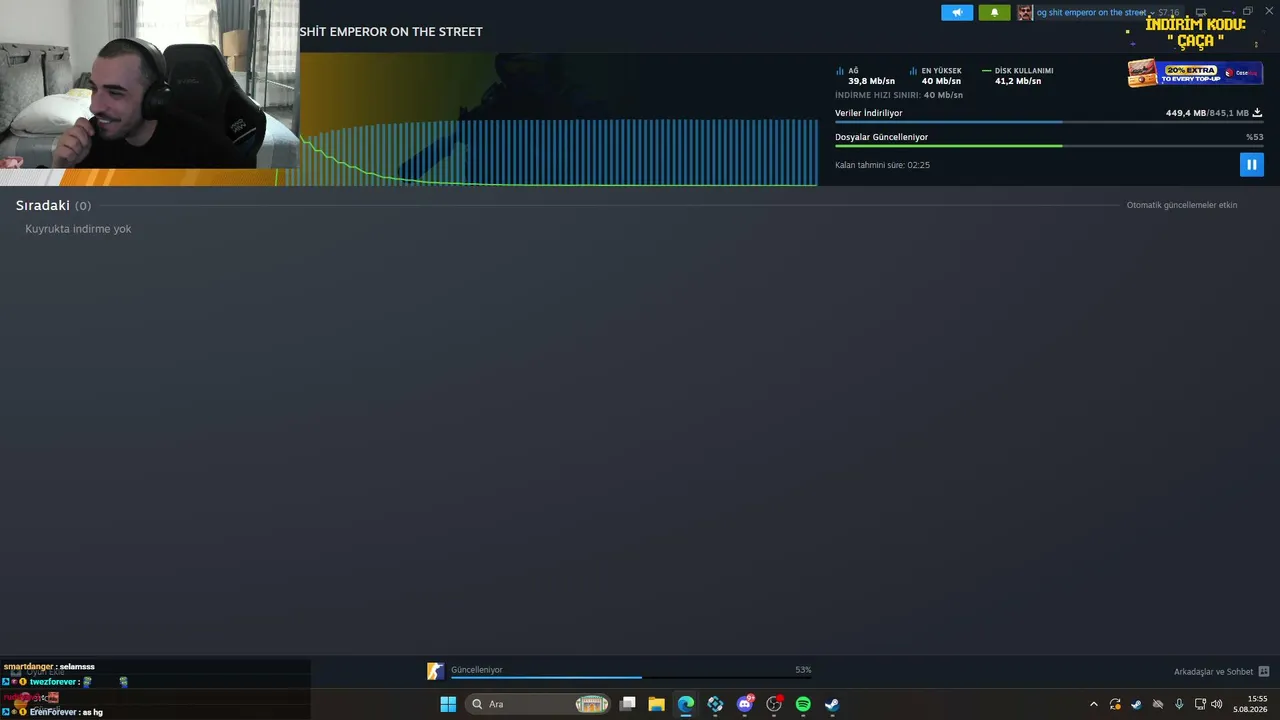Click the 'Kuyrukta indirme yok' message
Screen dimensions: 1280x720
(x=78, y=229)
